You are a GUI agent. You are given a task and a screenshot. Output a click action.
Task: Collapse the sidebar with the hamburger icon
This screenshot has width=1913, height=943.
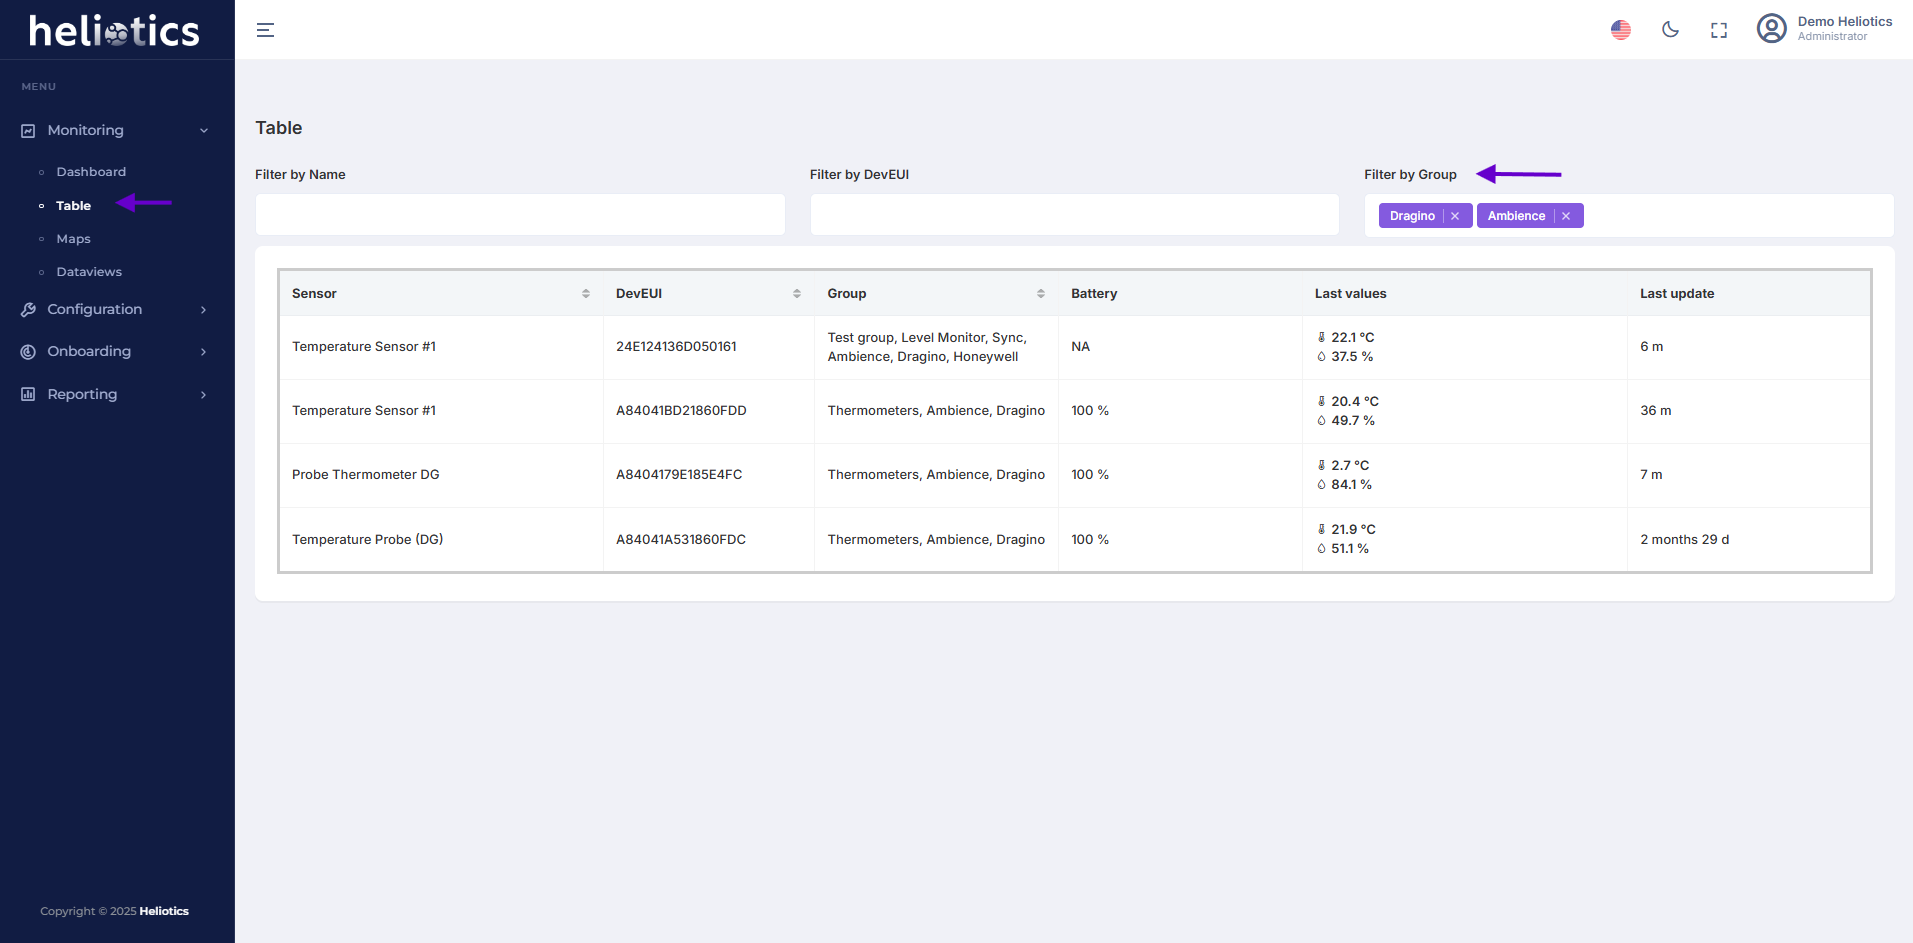(x=265, y=30)
